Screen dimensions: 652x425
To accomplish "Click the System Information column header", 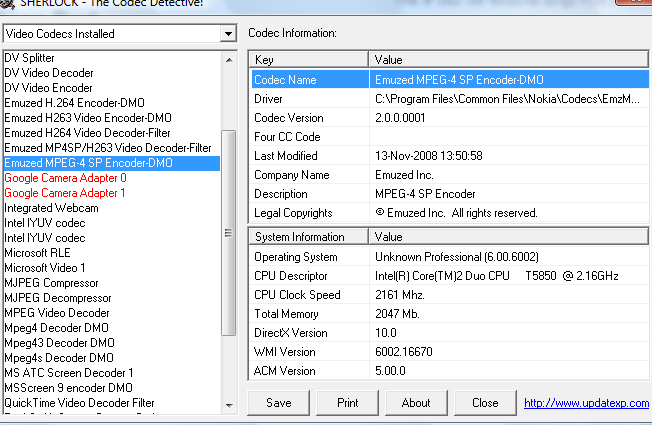I will click(x=309, y=237).
